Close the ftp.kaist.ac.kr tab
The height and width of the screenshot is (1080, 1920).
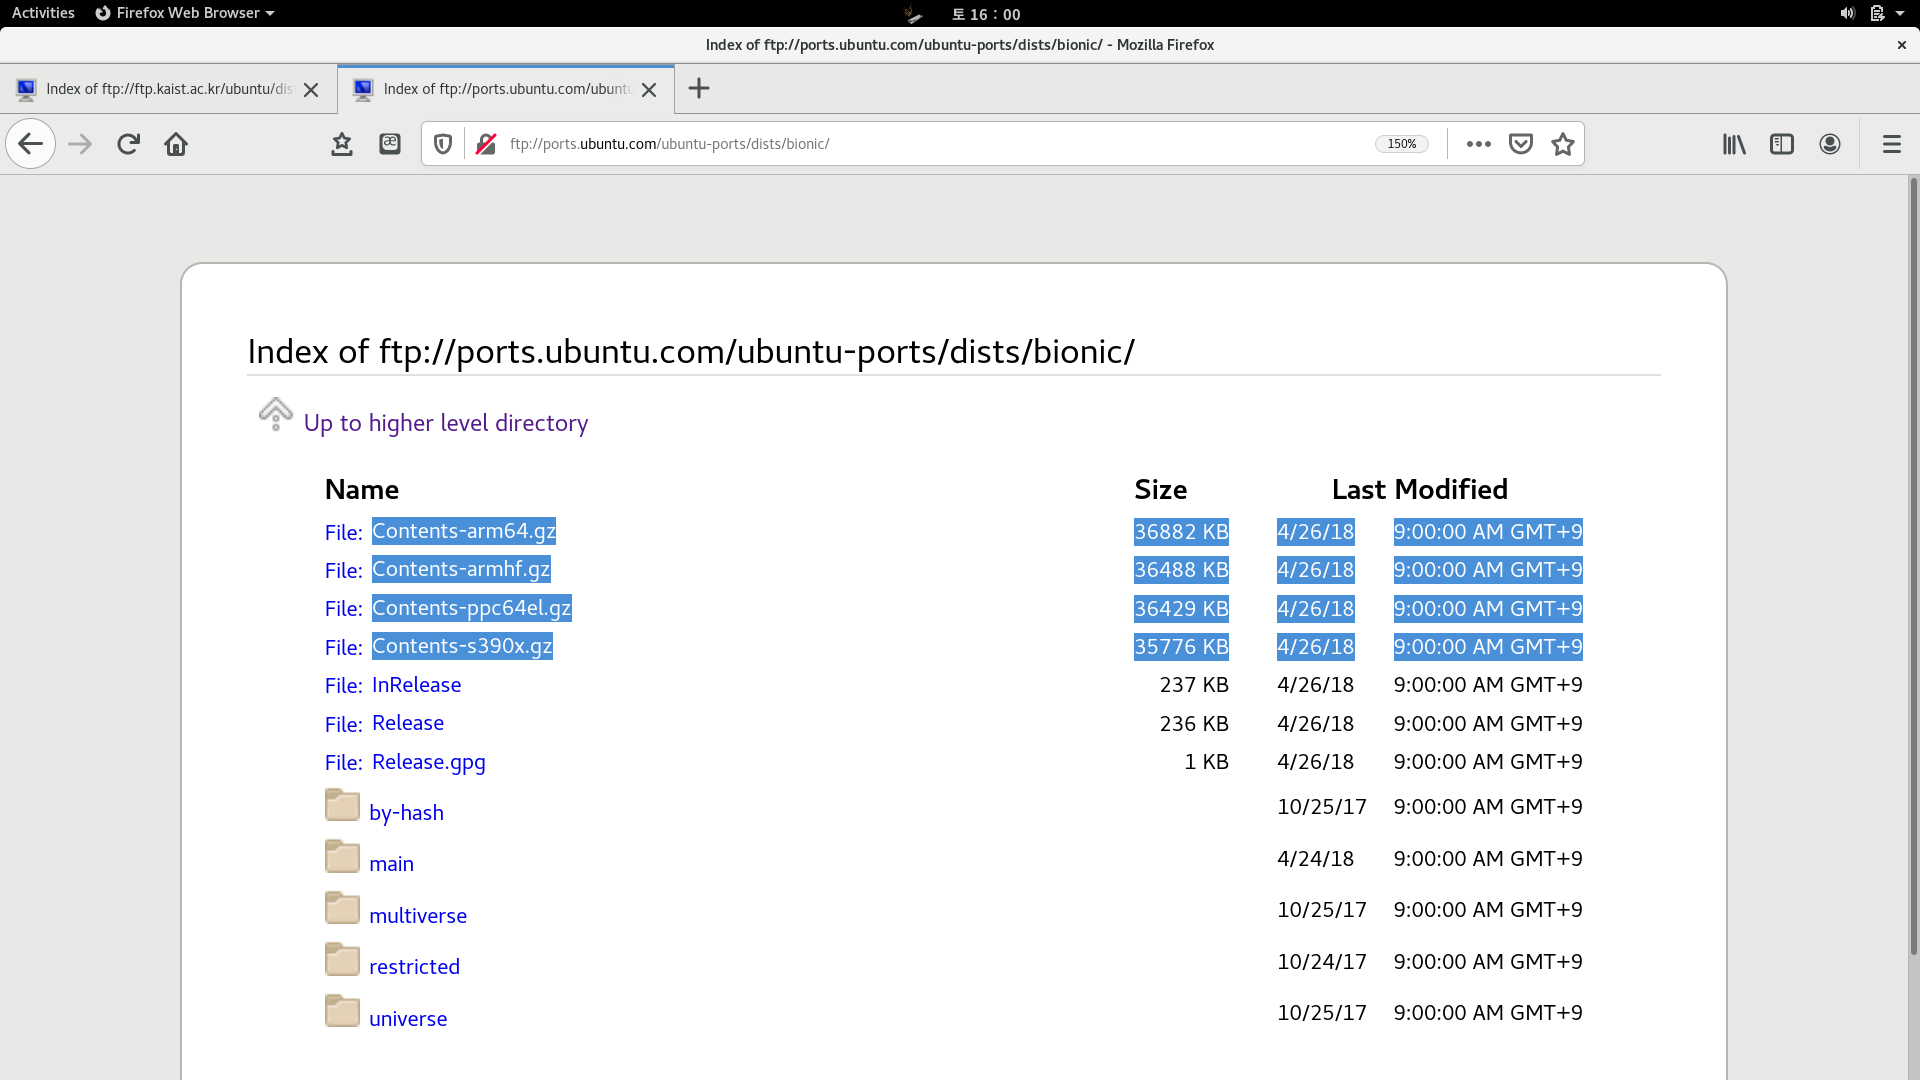tap(311, 90)
